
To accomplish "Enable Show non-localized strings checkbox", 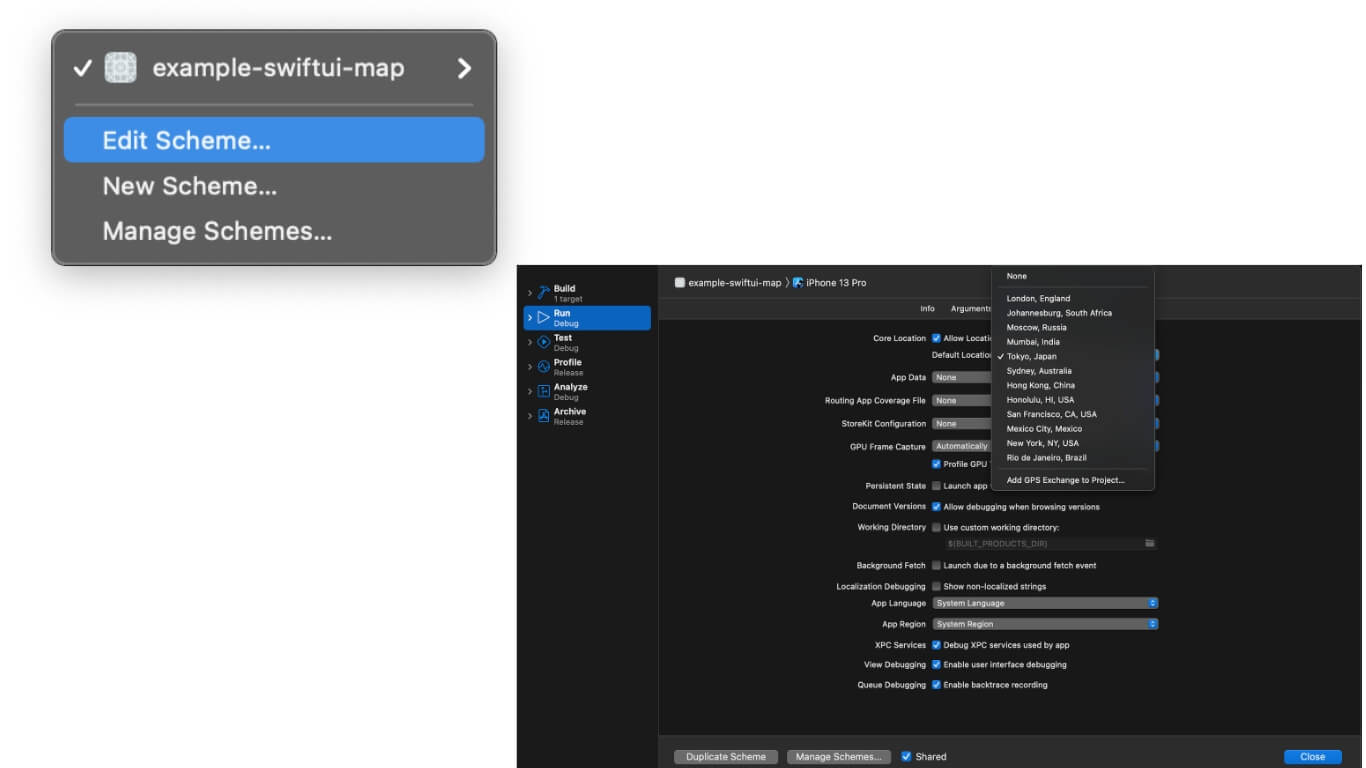I will coord(936,587).
